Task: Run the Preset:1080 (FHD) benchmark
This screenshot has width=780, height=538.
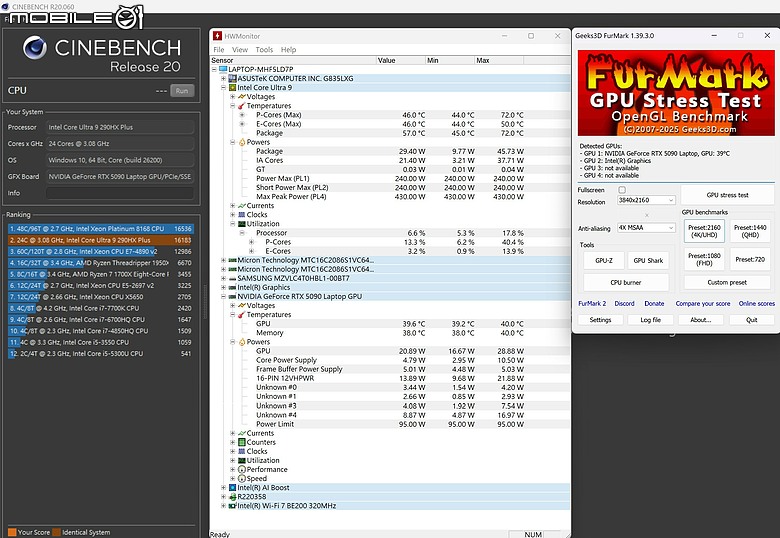Action: point(704,260)
